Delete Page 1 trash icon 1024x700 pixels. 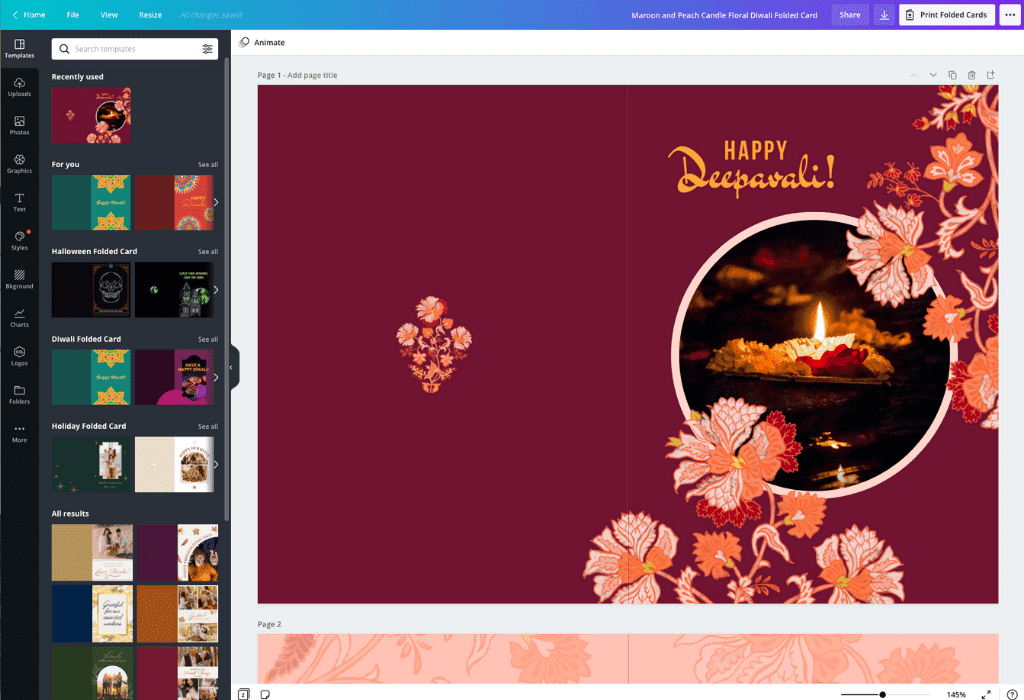[972, 75]
